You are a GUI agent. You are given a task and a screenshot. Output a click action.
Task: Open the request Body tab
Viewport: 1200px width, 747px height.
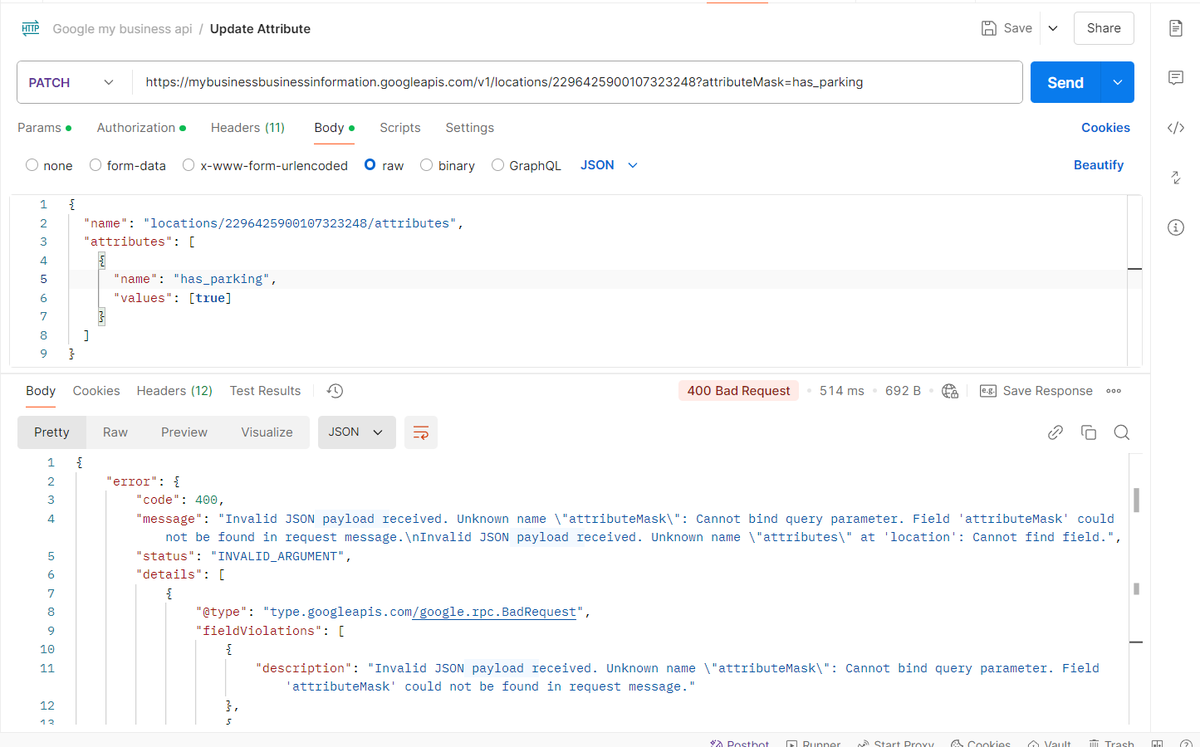tap(334, 128)
